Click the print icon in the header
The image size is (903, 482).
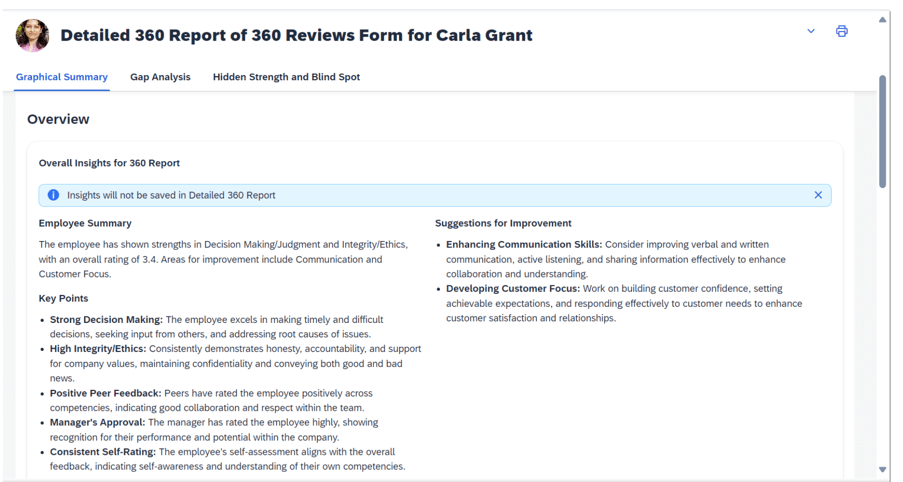tap(841, 31)
